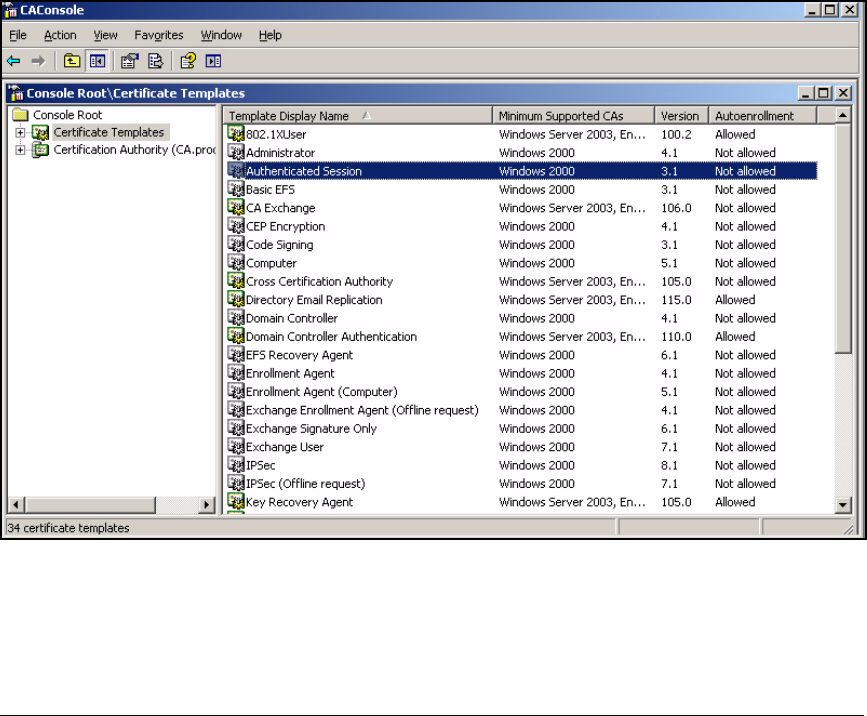Maximize the inner Certificate Templates window
The width and height of the screenshot is (867, 716).
[824, 93]
